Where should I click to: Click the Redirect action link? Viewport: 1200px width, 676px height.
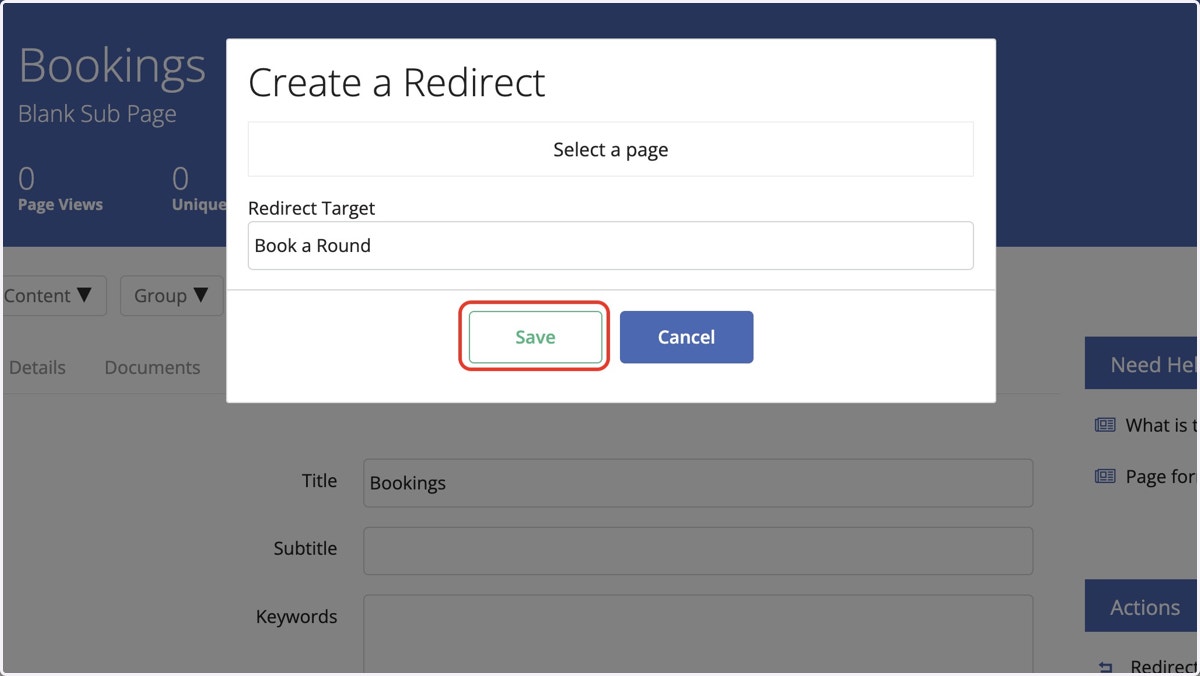pyautogui.click(x=1163, y=666)
